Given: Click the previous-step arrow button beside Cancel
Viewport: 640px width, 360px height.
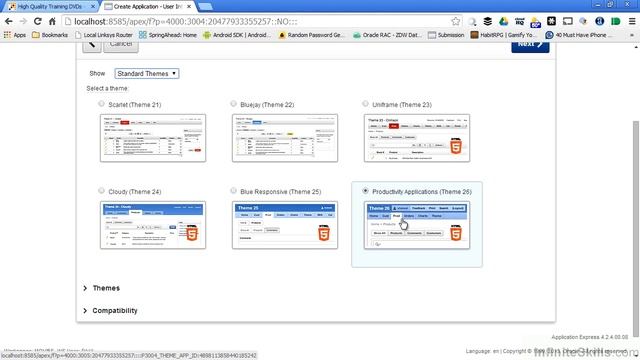Looking at the screenshot, I should (92, 46).
